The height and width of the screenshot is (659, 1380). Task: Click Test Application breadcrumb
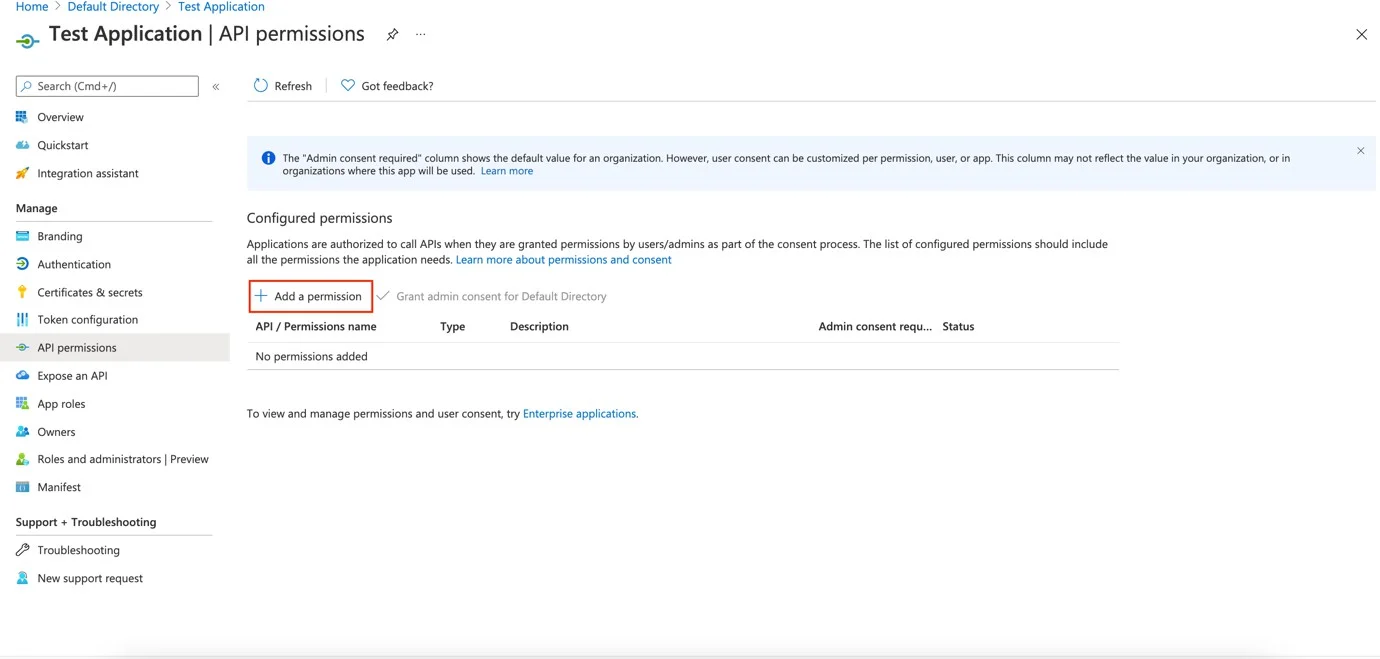221,7
